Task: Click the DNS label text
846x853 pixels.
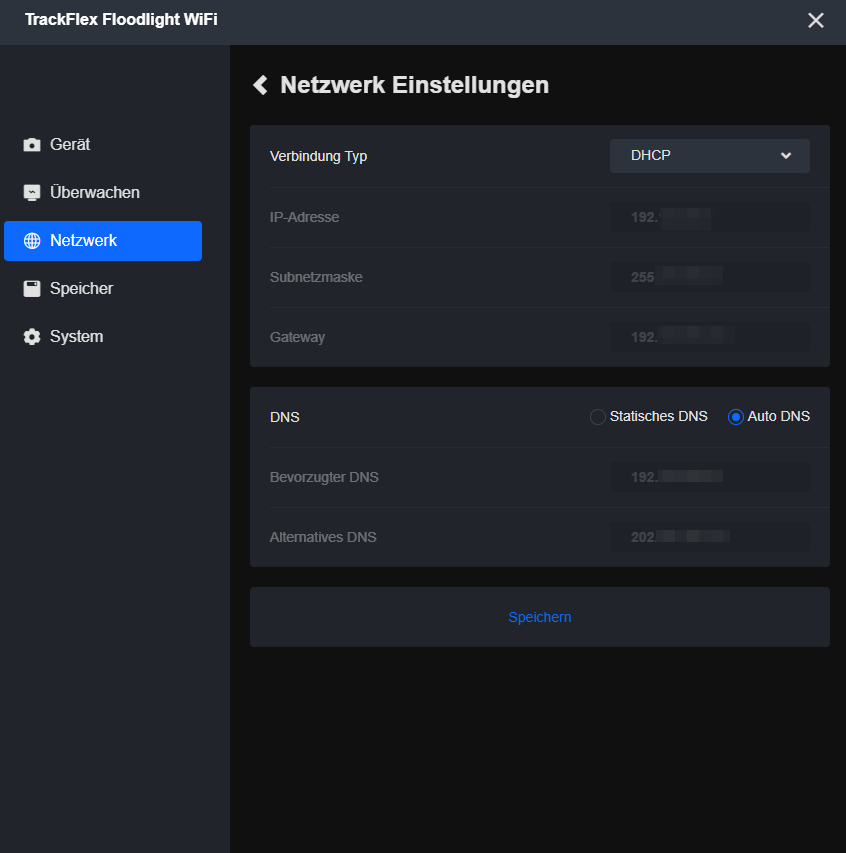Action: click(285, 417)
